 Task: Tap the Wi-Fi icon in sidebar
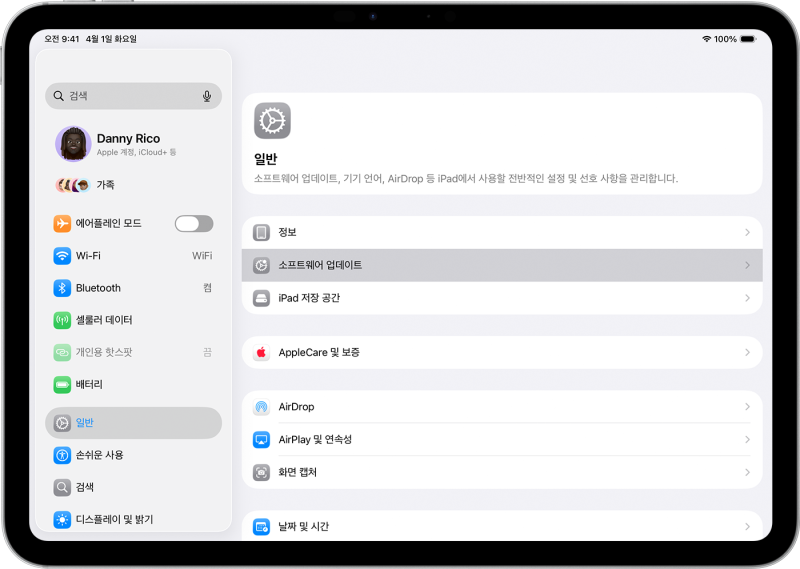[x=62, y=256]
